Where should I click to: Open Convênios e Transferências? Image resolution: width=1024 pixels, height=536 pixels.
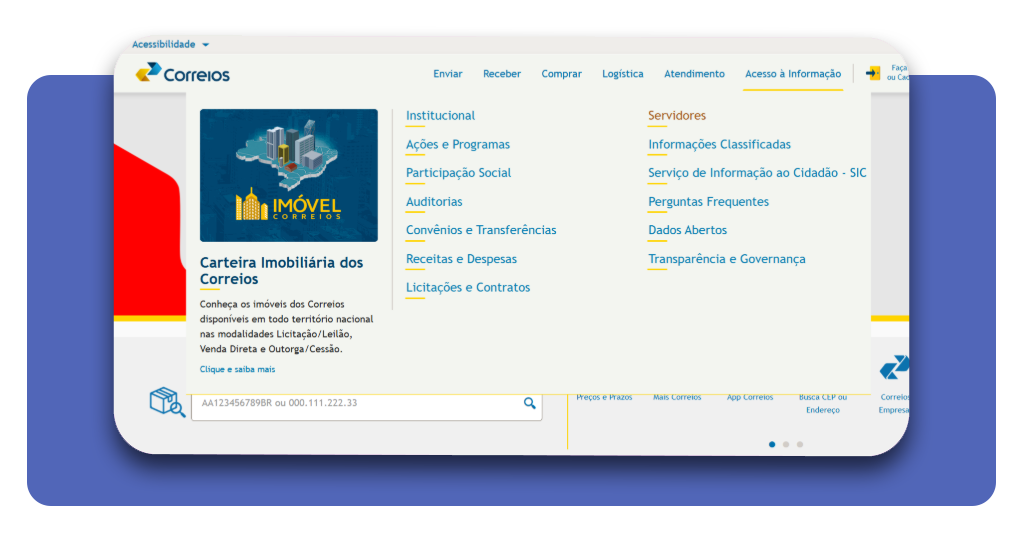[x=481, y=230]
